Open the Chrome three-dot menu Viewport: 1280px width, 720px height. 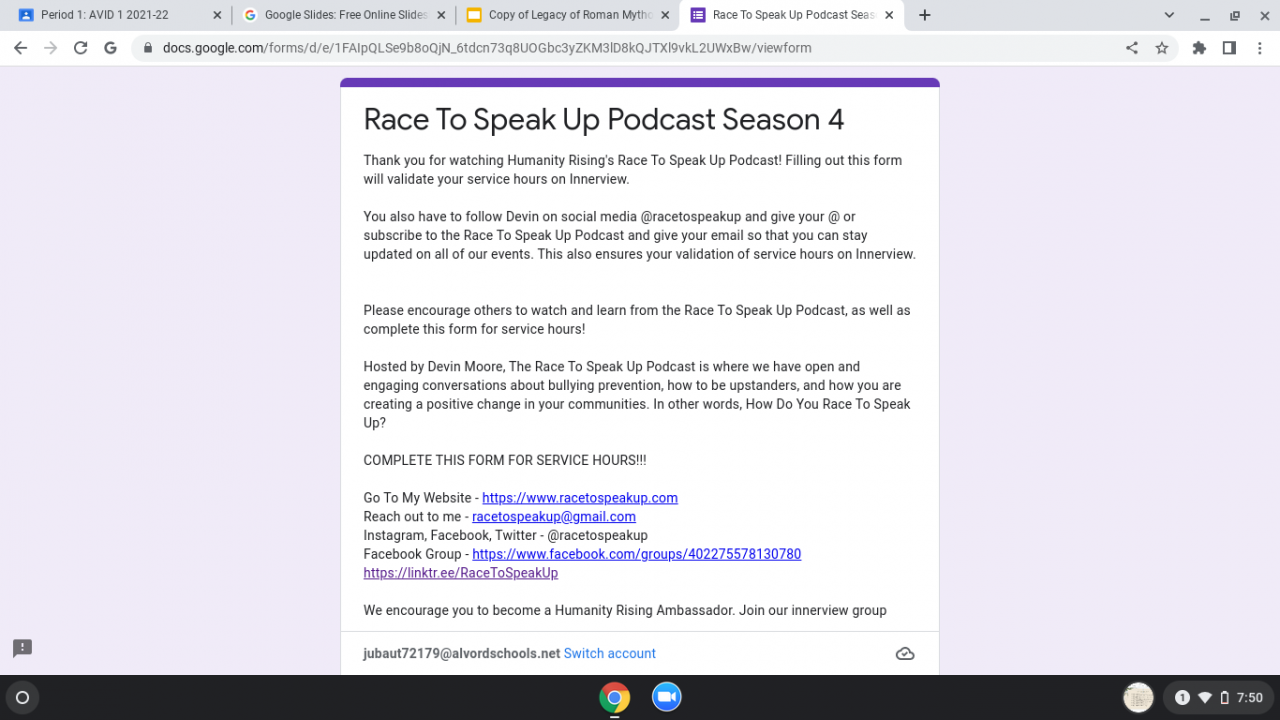click(x=1259, y=48)
